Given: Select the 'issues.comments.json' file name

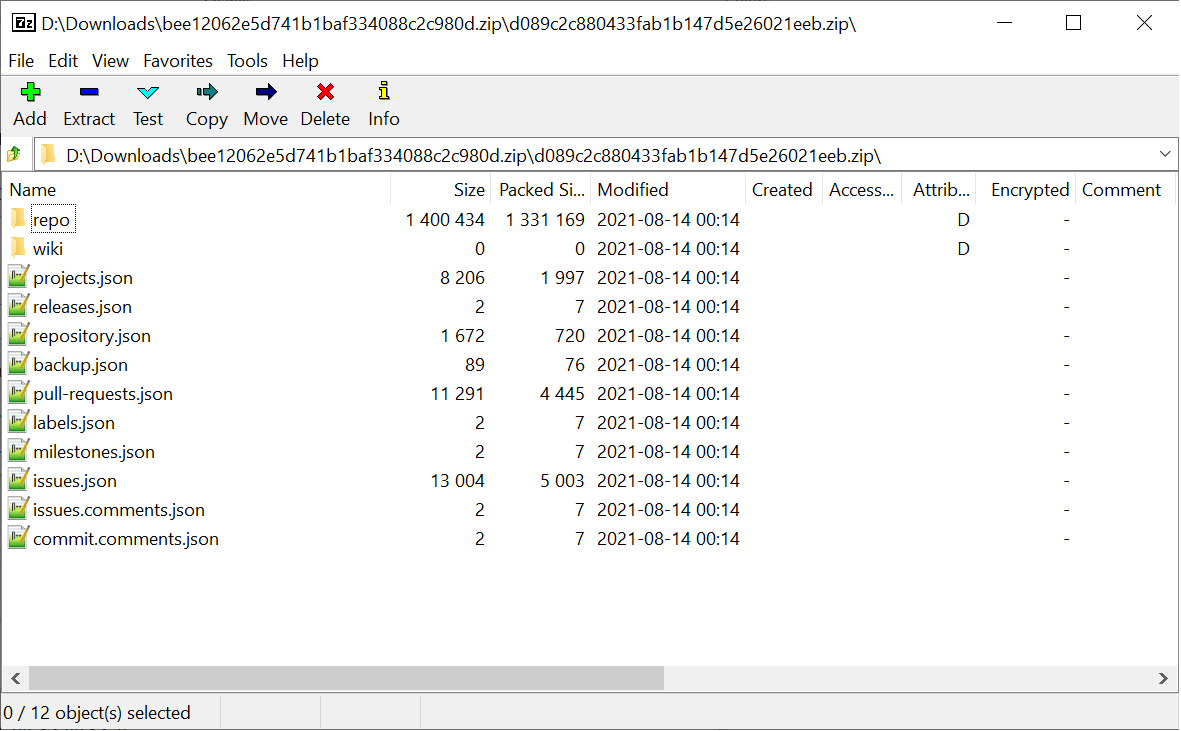Looking at the screenshot, I should tap(119, 510).
